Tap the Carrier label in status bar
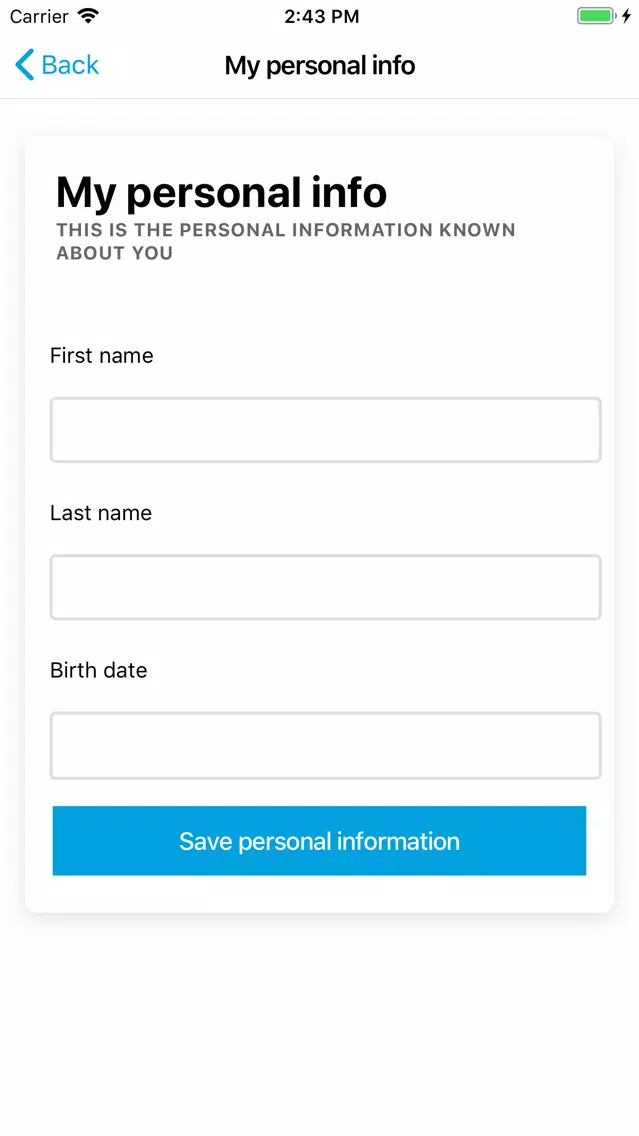The width and height of the screenshot is (639, 1136). 39,16
